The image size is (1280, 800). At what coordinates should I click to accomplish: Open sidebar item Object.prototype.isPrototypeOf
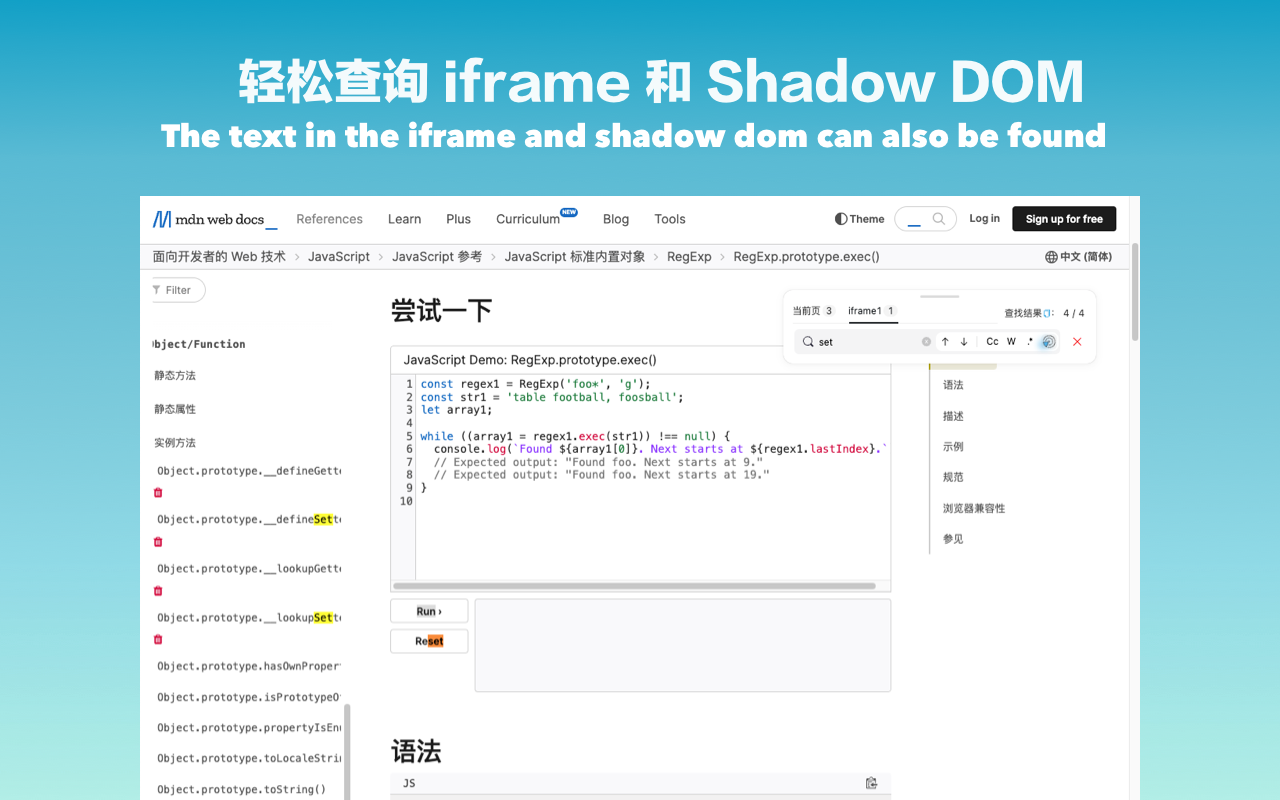249,697
